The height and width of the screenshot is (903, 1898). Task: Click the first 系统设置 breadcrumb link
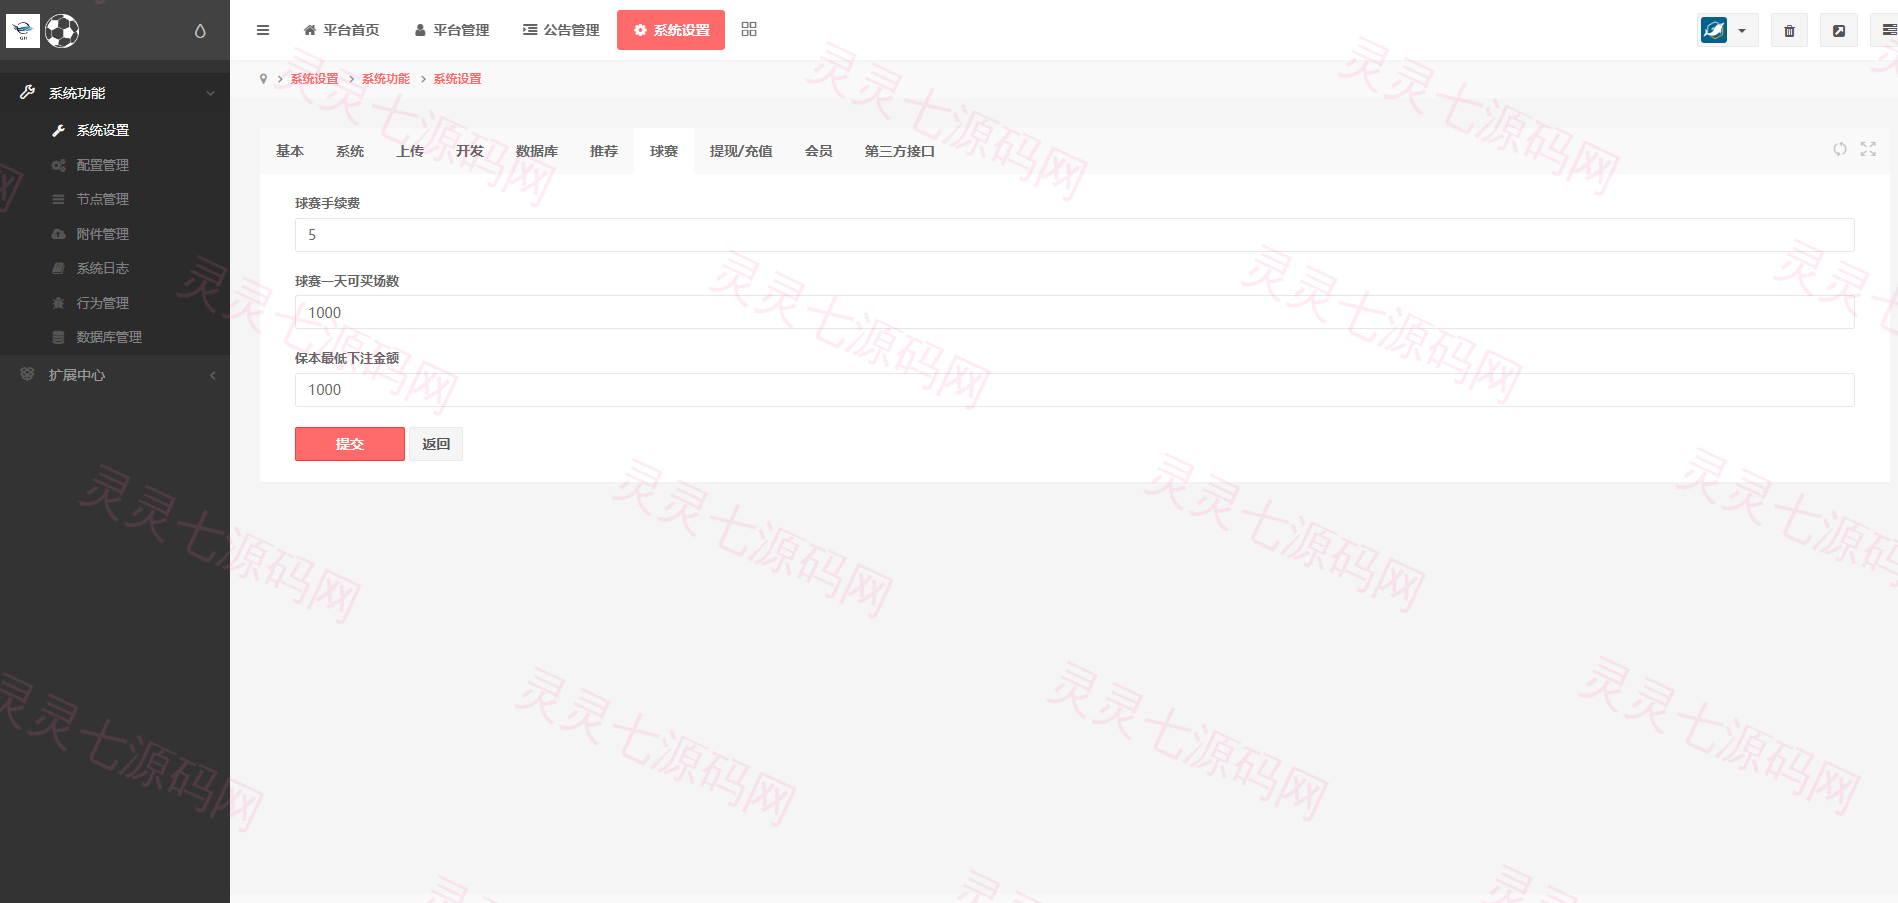point(315,79)
